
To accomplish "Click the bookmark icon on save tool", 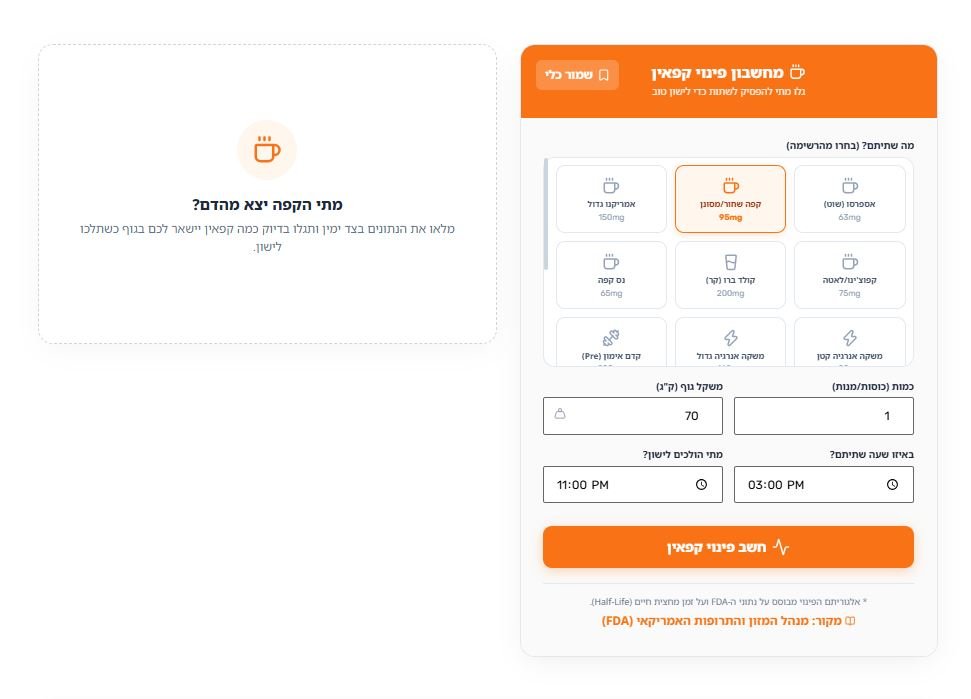I will click(604, 75).
